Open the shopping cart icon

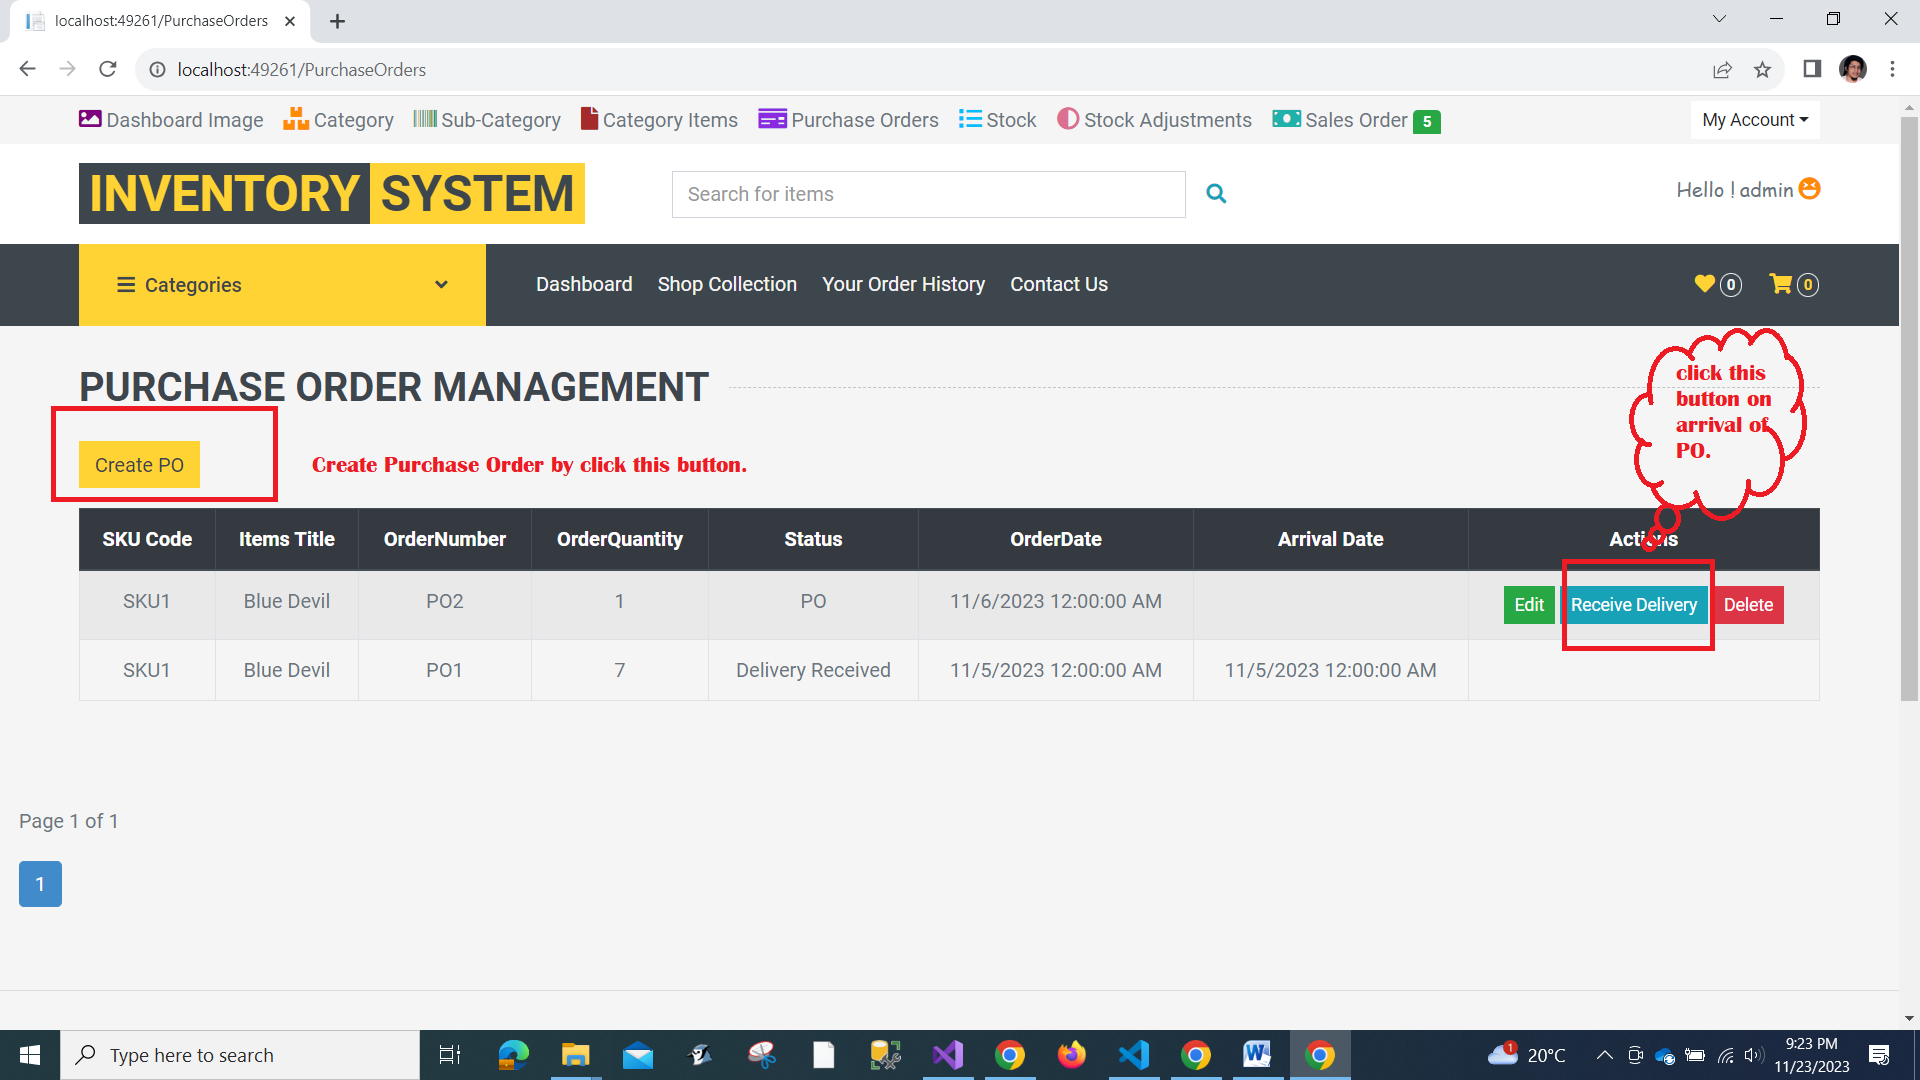pyautogui.click(x=1780, y=284)
